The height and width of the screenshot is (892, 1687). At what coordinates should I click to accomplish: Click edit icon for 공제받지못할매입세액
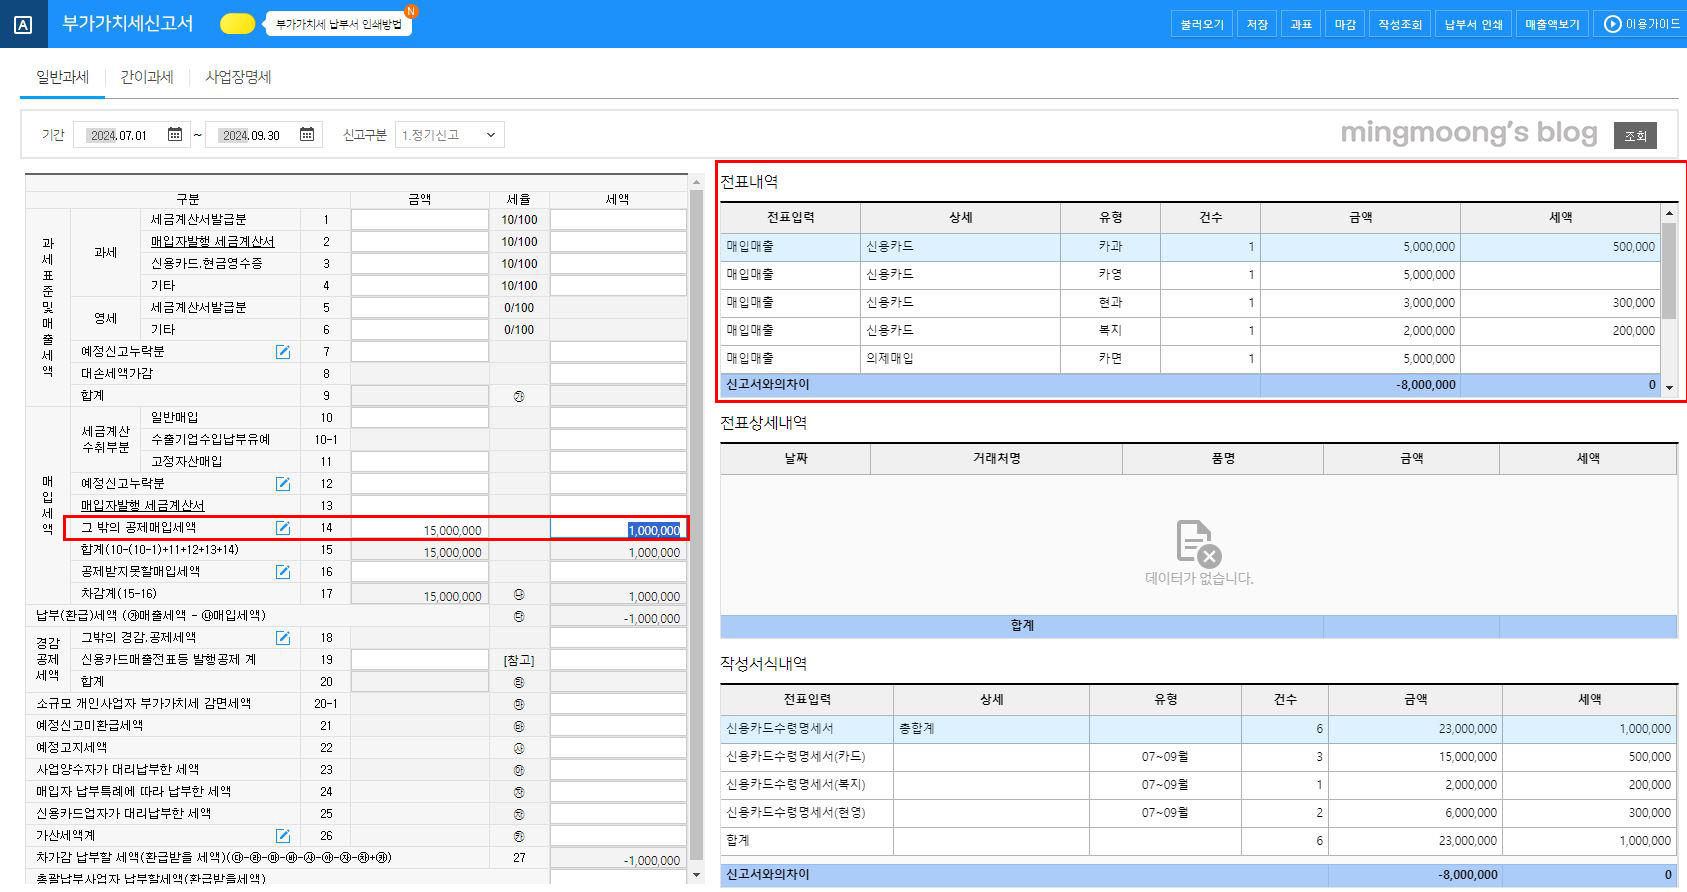coord(283,572)
